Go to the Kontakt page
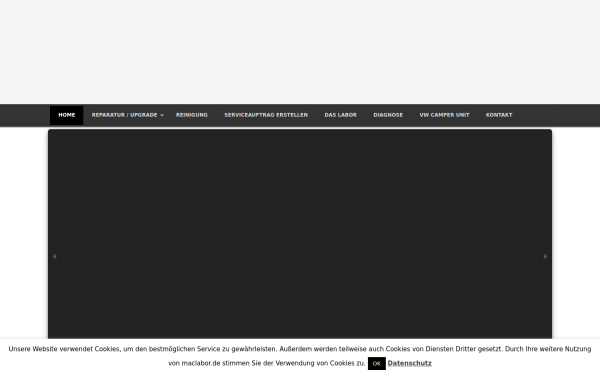Screen dimensions: 600x375 pyautogui.click(x=499, y=115)
